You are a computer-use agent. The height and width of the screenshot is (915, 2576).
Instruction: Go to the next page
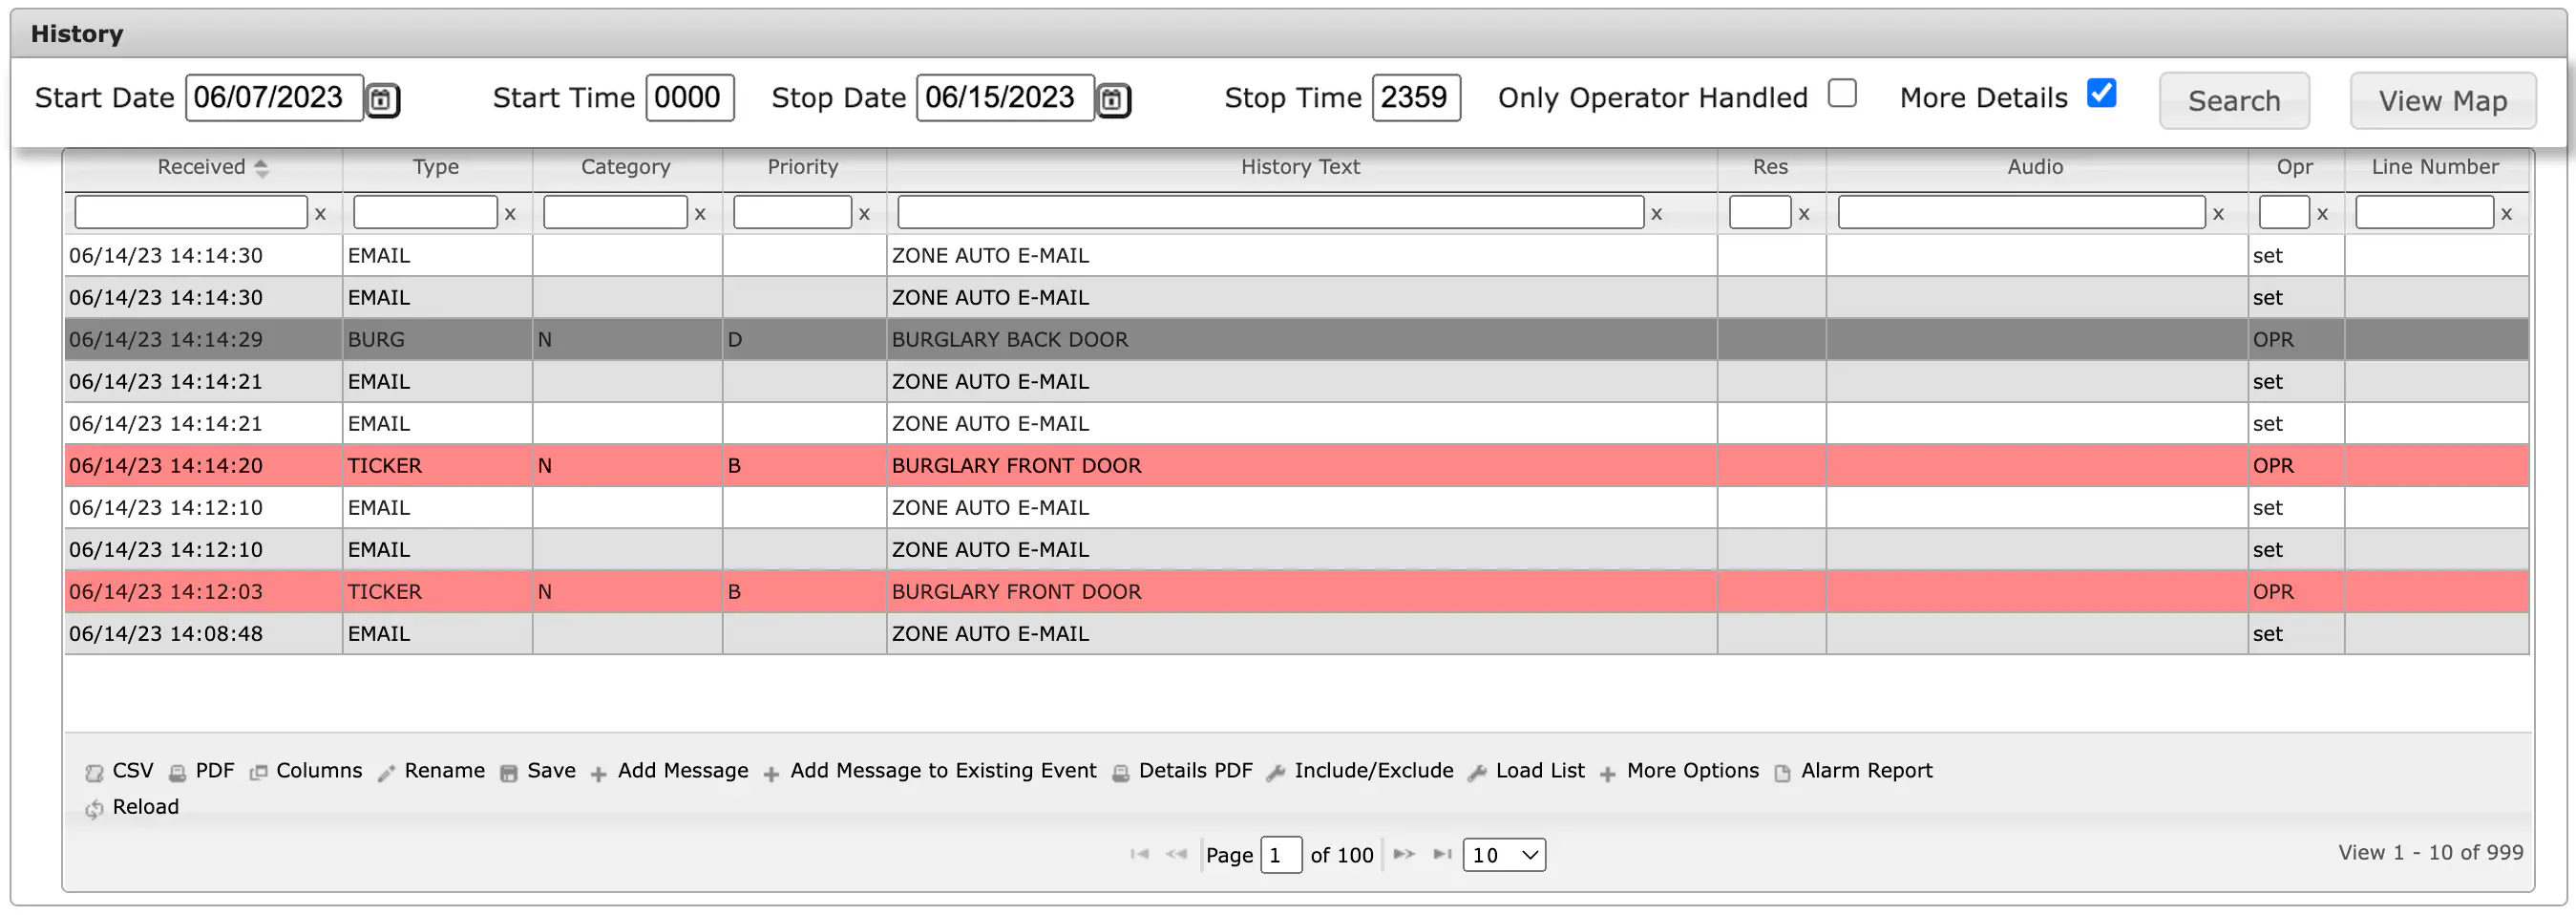click(x=1404, y=854)
